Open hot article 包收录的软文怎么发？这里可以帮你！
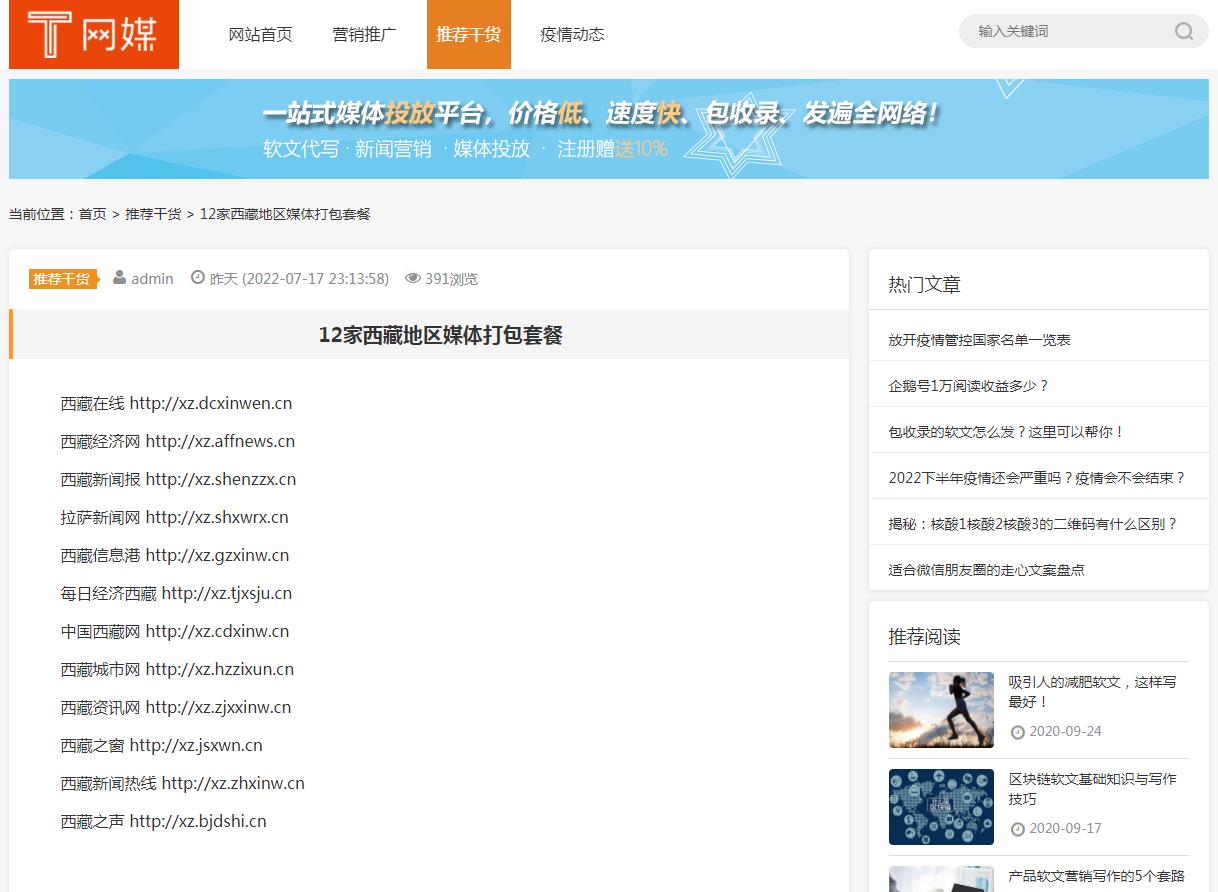 pos(1007,432)
